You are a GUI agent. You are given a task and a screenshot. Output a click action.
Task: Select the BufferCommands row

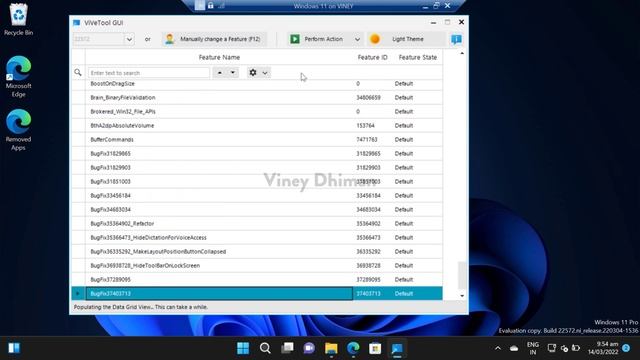(x=257, y=140)
